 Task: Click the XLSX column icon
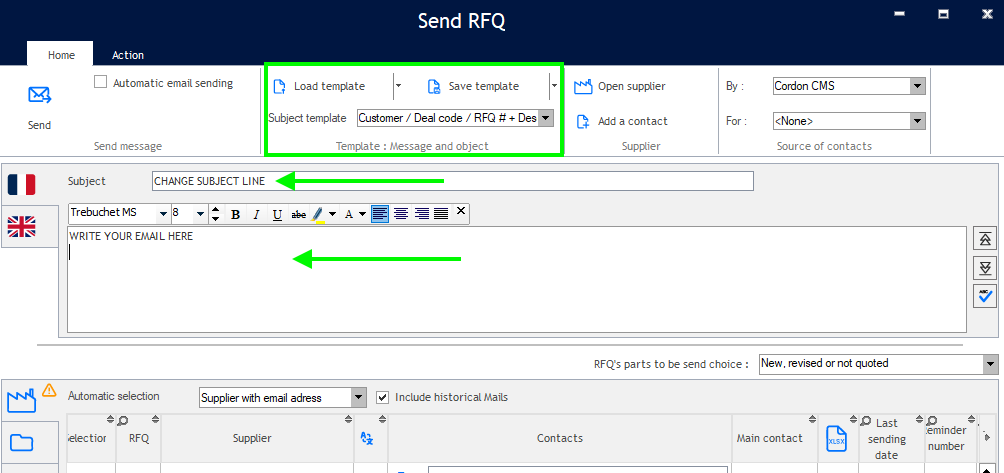coord(836,438)
